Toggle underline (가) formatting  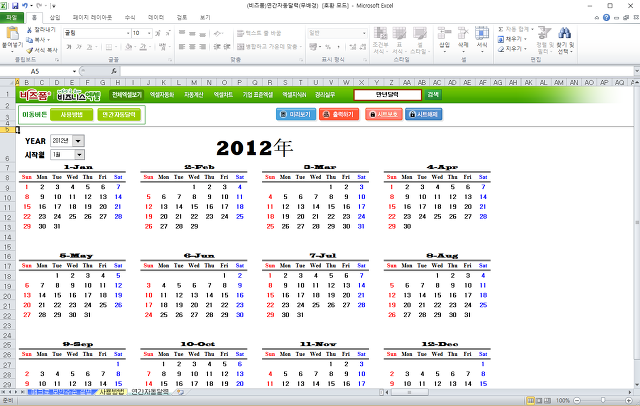point(89,47)
